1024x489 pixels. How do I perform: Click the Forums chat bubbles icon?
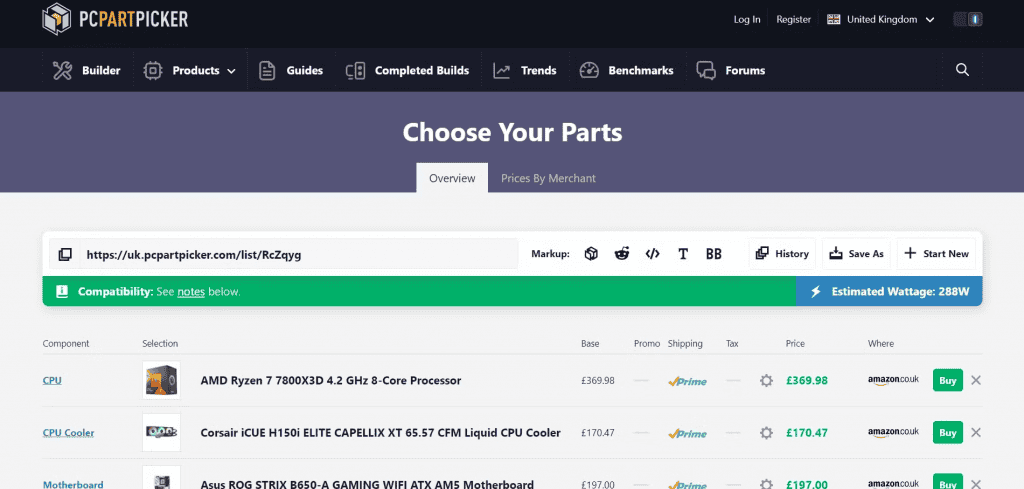point(706,71)
